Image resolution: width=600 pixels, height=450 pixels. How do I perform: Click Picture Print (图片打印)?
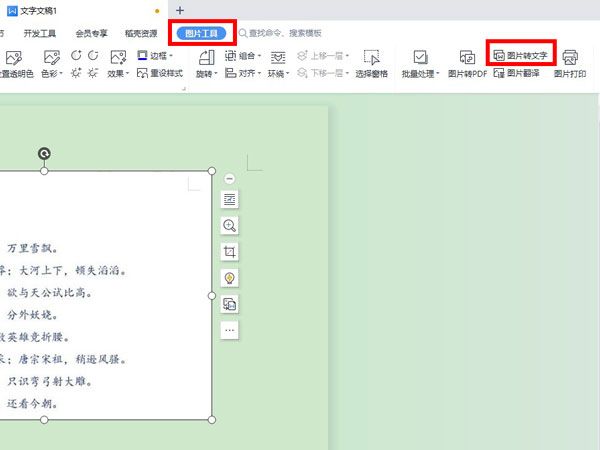(570, 64)
